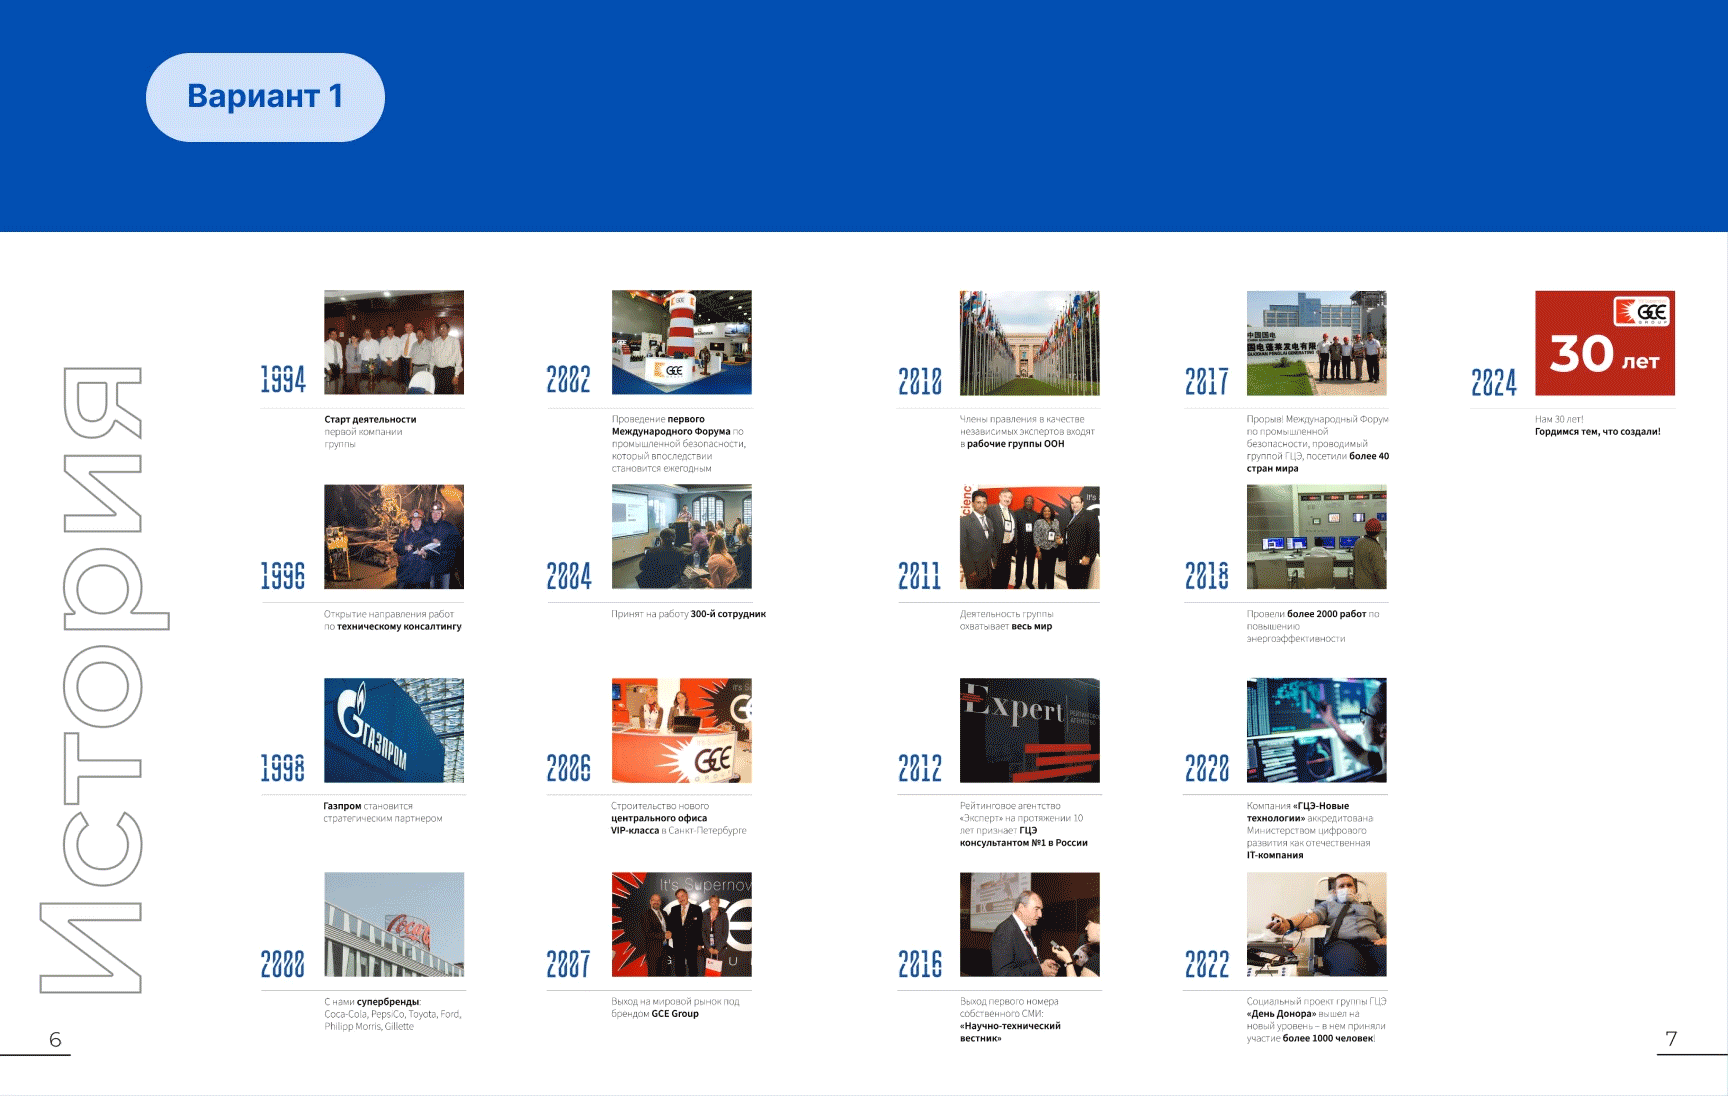Click the year label 2017
Screen dimensions: 1728x1096
click(x=1207, y=380)
